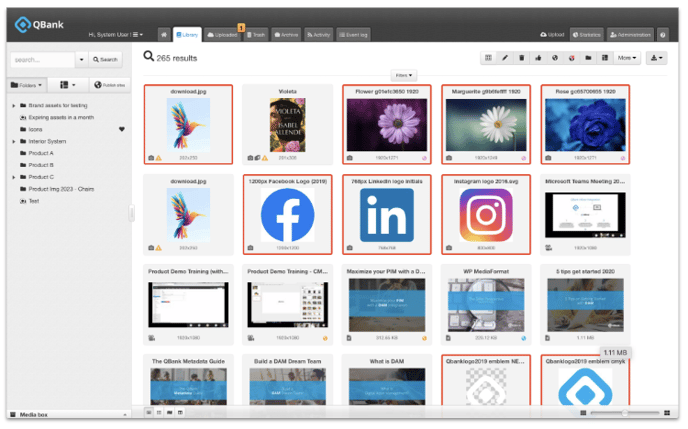Open the help question mark icon
The width and height of the screenshot is (688, 429).
(x=663, y=35)
